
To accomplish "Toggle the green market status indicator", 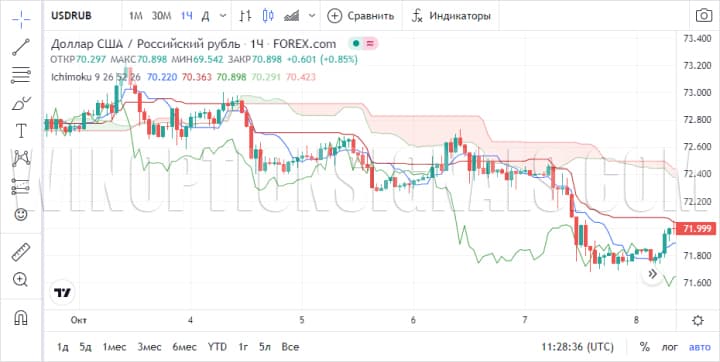I will click(356, 44).
